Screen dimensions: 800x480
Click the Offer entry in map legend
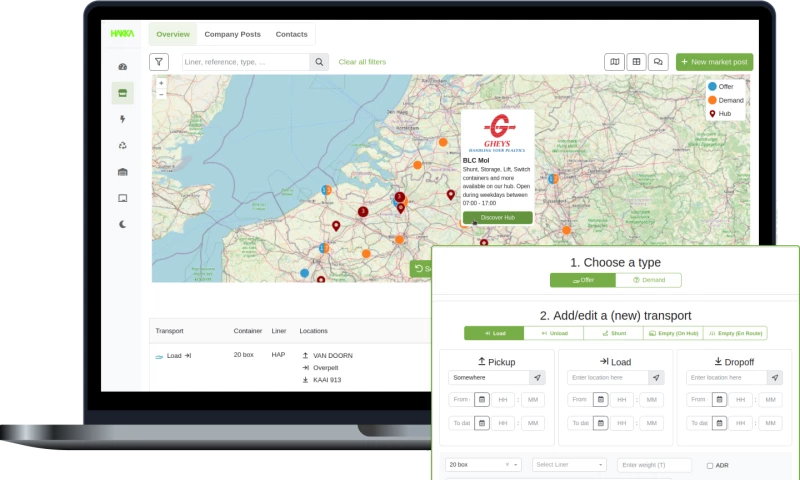click(x=721, y=87)
